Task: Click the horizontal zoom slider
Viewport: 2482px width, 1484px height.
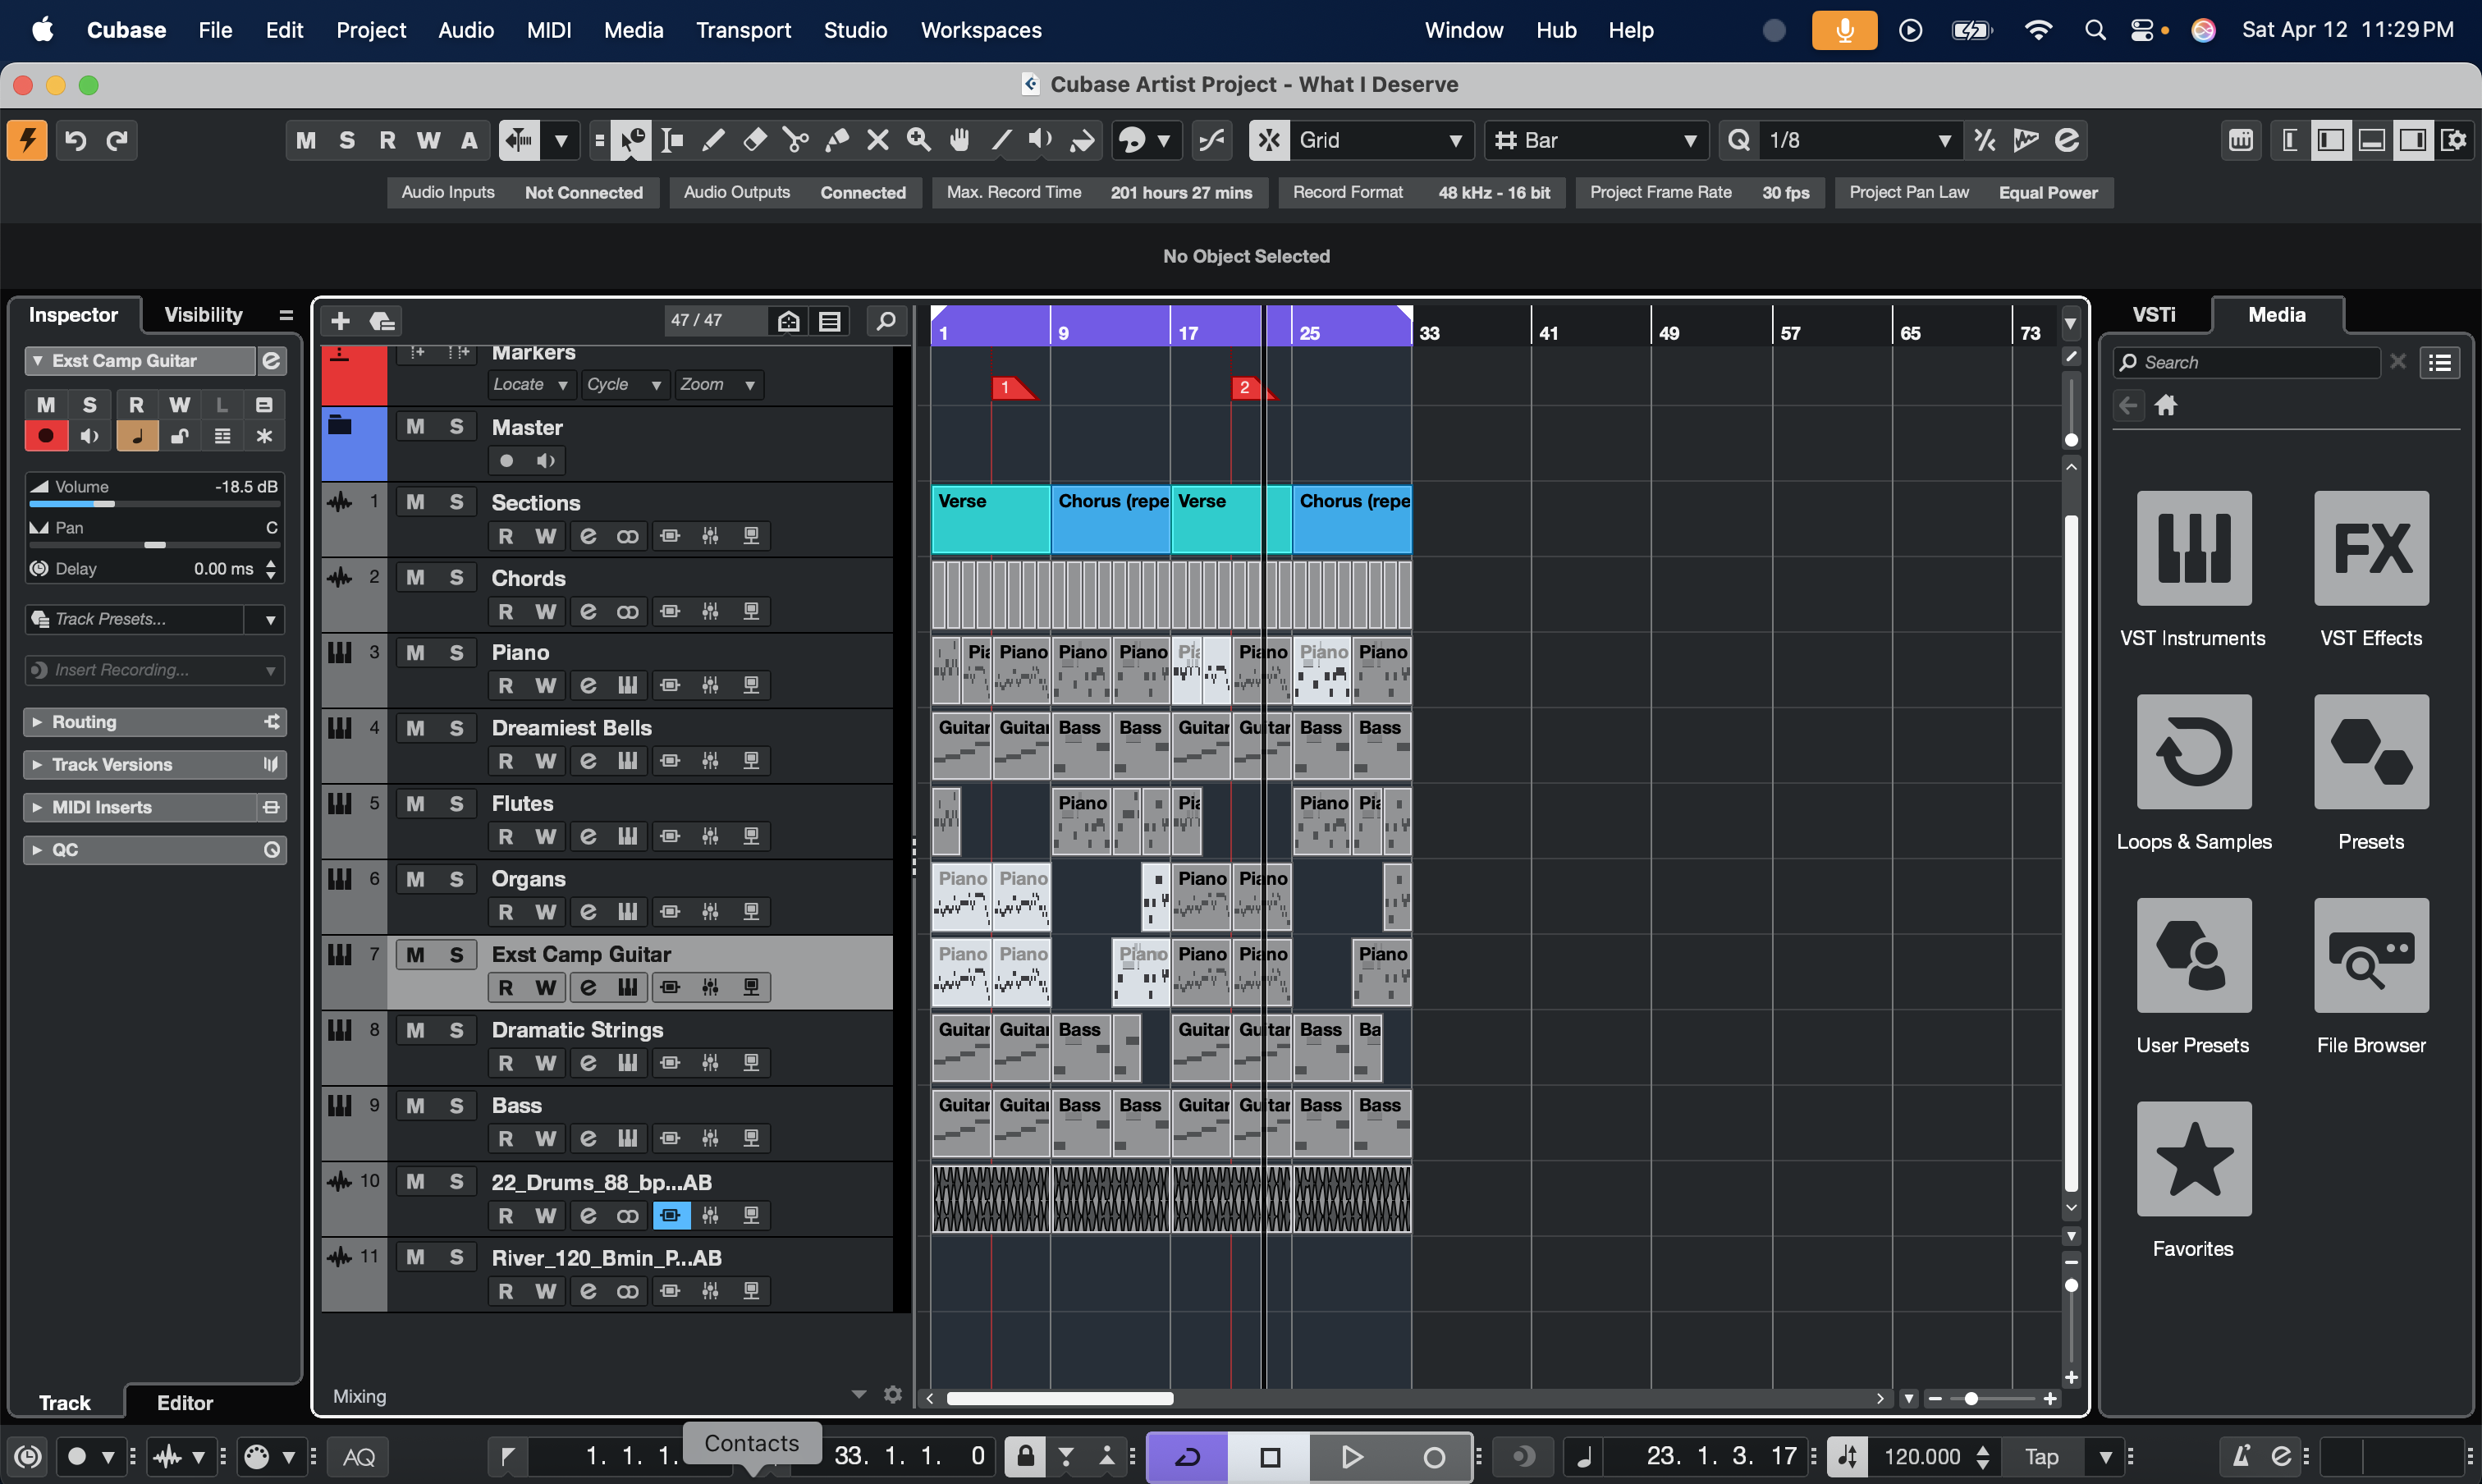Action: coord(1992,1399)
